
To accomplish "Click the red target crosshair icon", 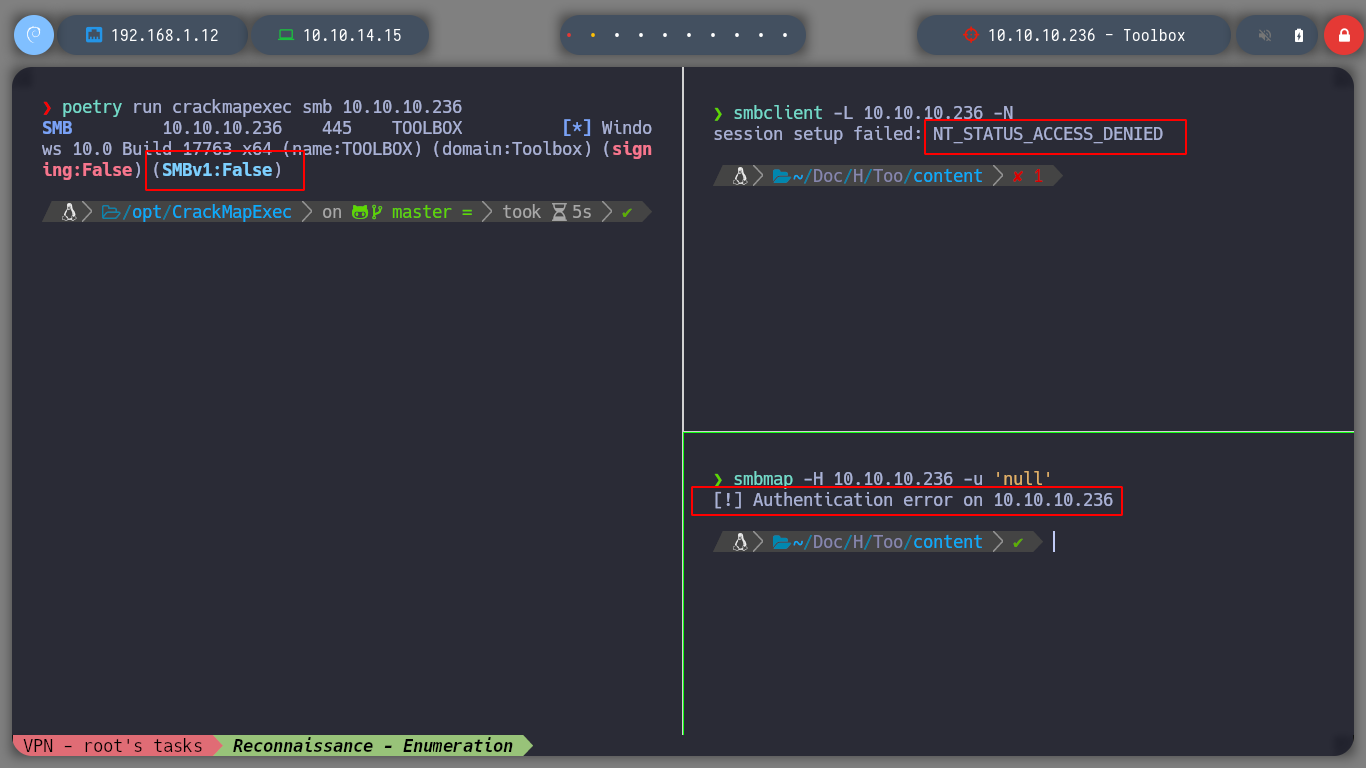I will pos(970,35).
